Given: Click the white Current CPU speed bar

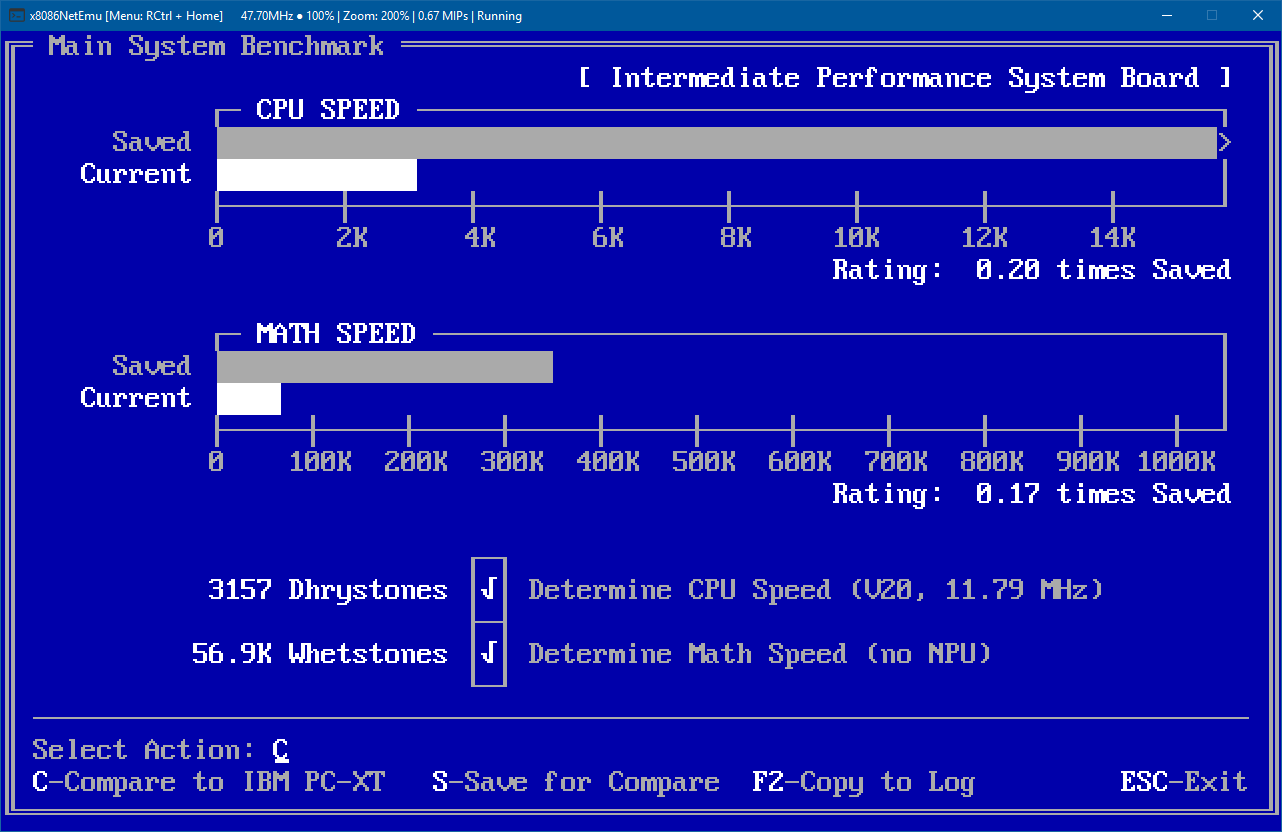Looking at the screenshot, I should pos(316,175).
